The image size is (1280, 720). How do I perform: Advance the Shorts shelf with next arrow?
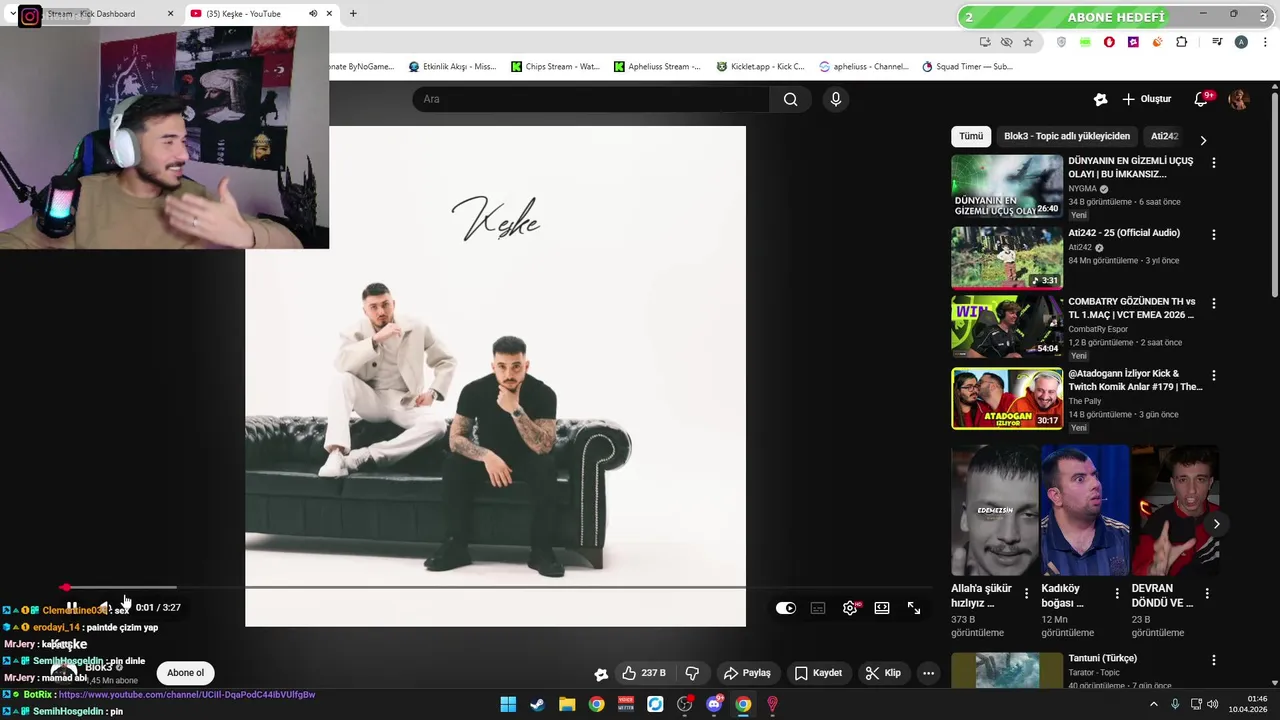1216,523
